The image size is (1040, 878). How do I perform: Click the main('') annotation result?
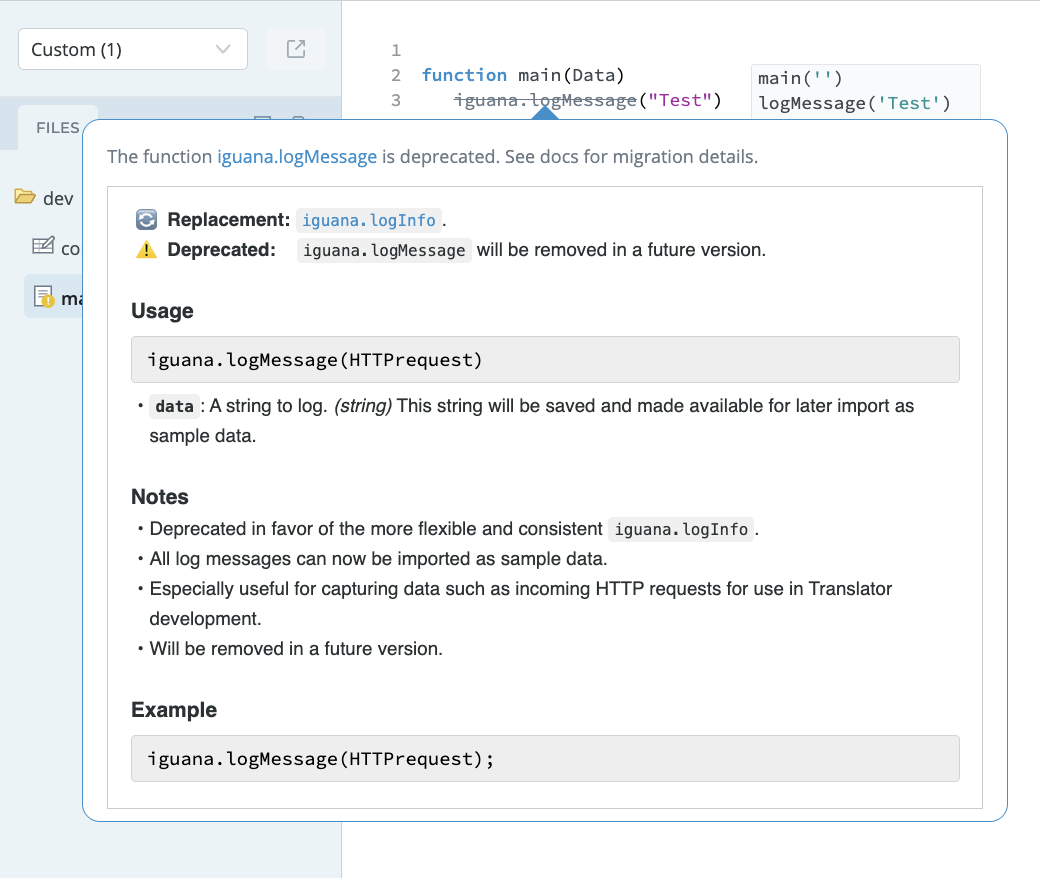click(800, 78)
